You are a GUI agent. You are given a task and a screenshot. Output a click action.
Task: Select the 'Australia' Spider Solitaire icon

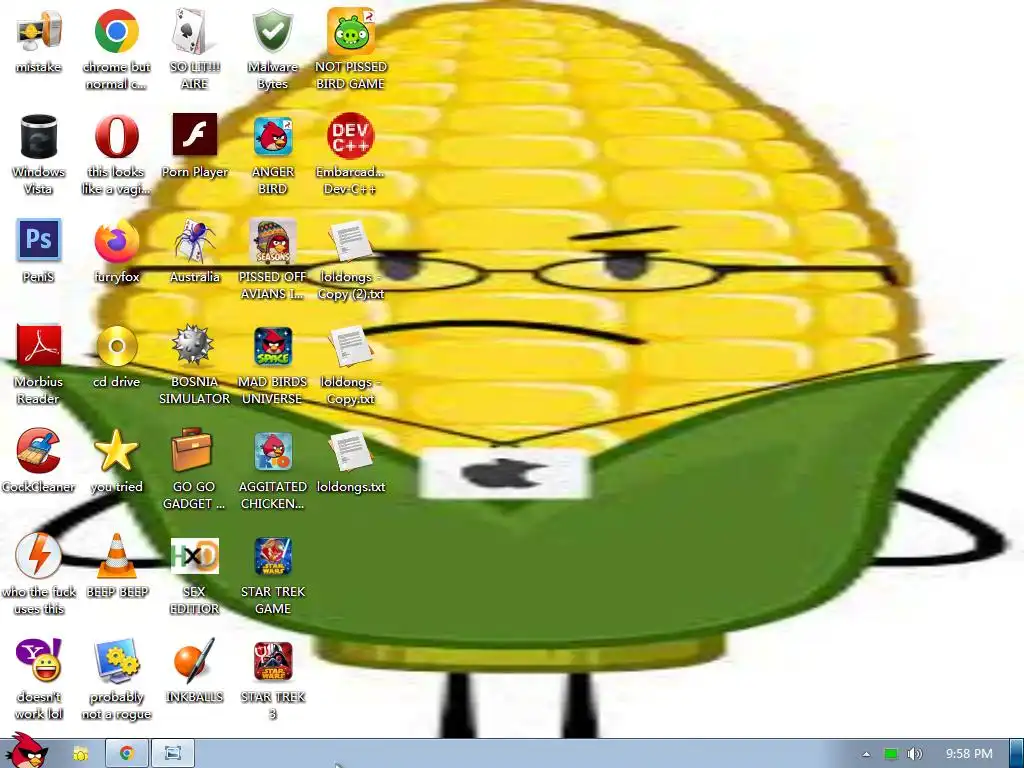click(194, 241)
